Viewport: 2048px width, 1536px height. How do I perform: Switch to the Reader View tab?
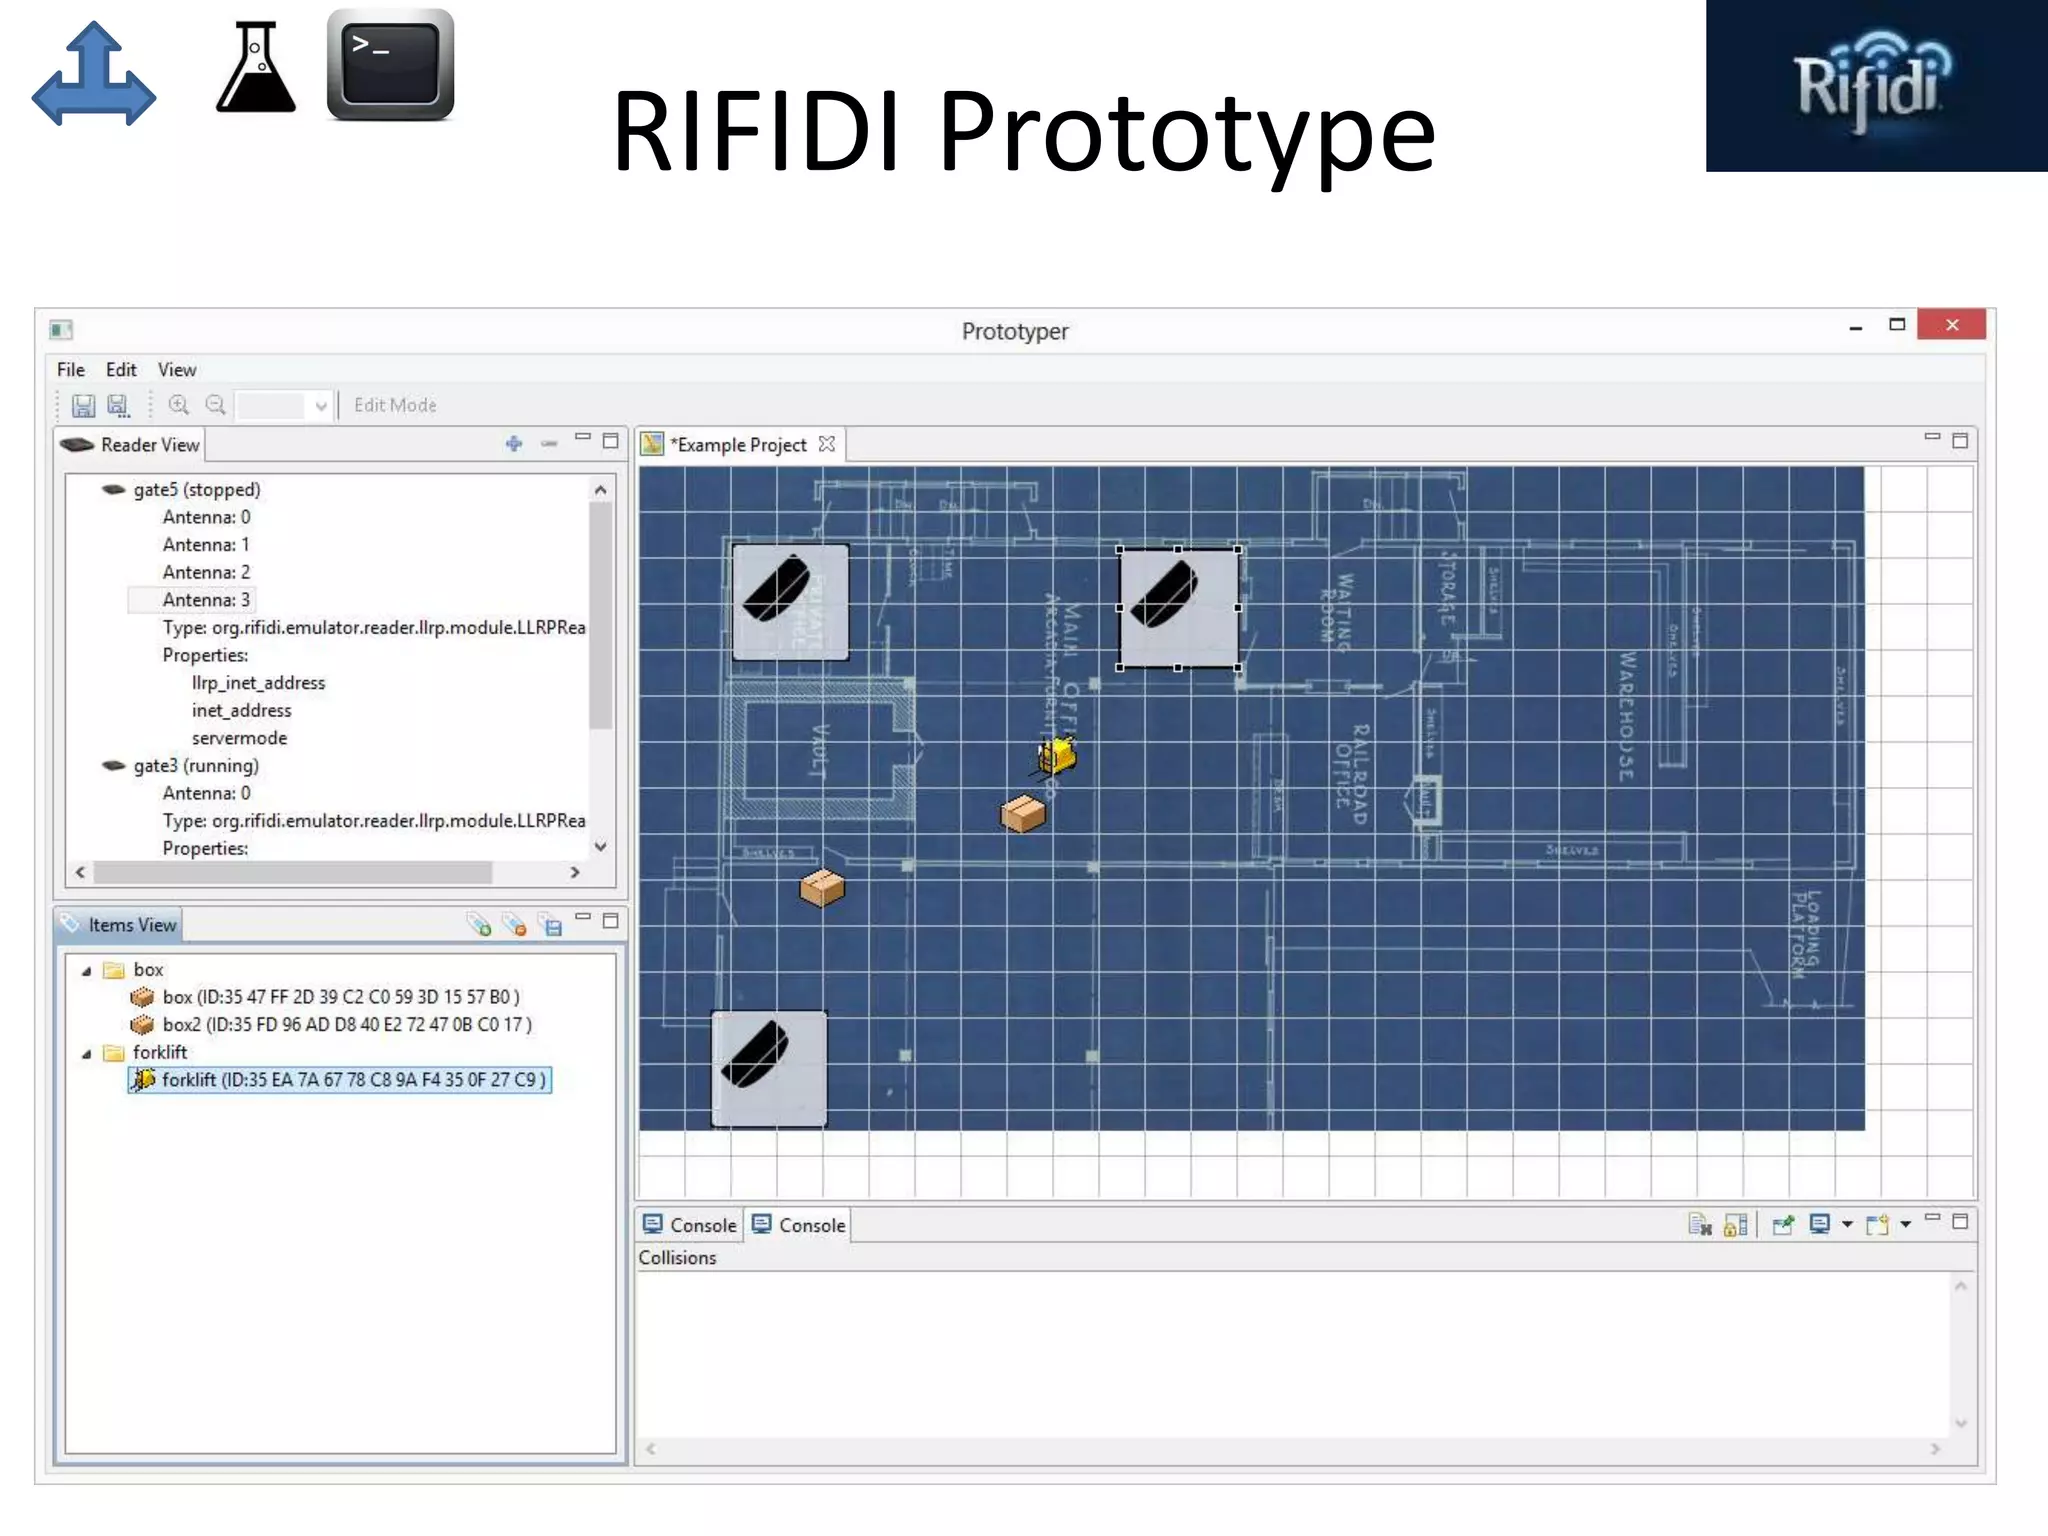130,444
